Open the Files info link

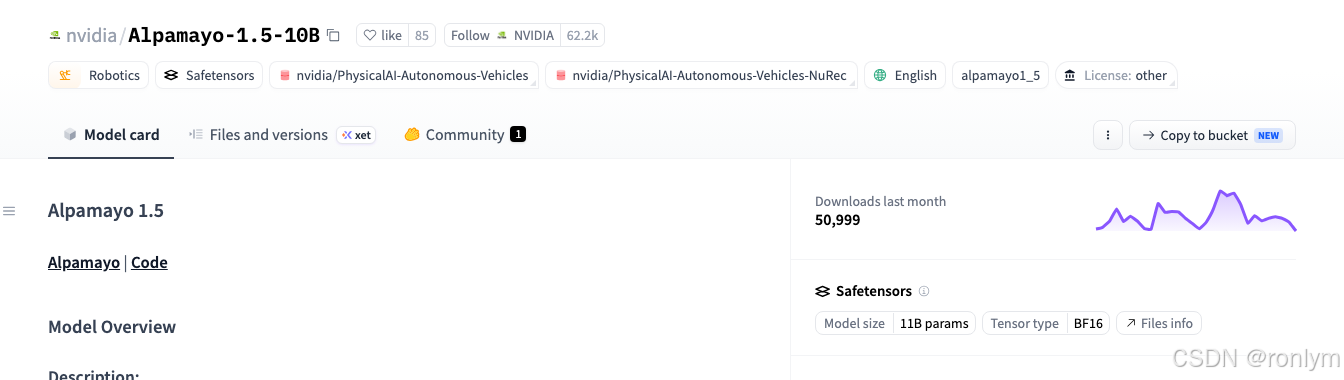1159,323
